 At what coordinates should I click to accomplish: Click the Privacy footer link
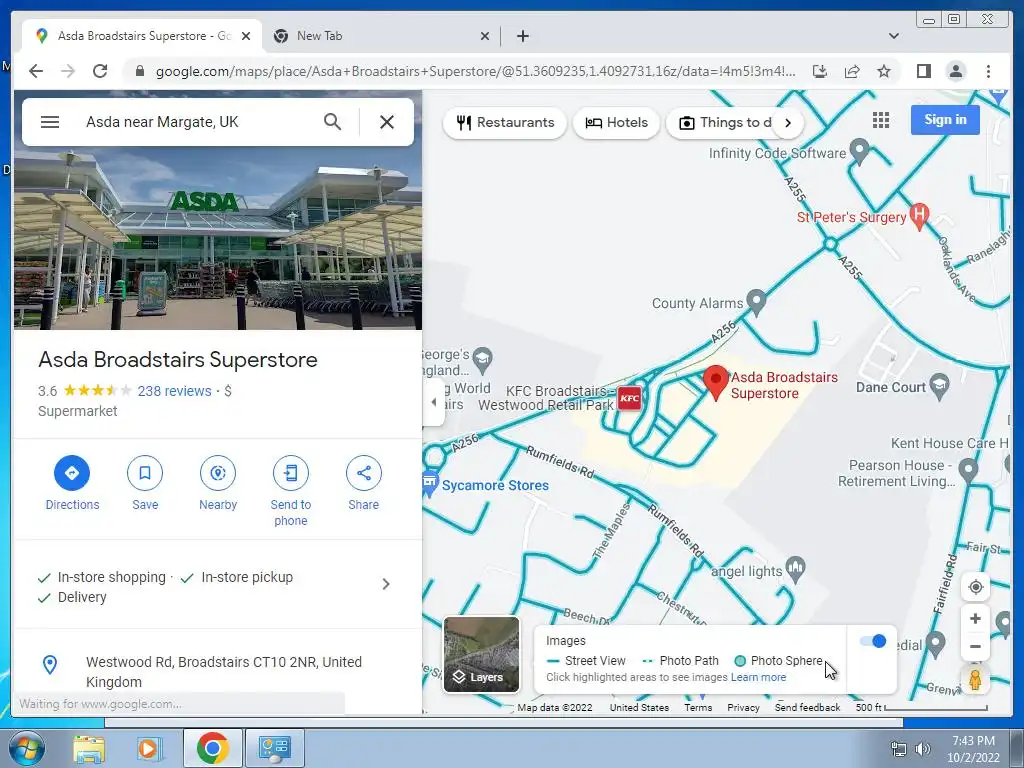pos(743,707)
